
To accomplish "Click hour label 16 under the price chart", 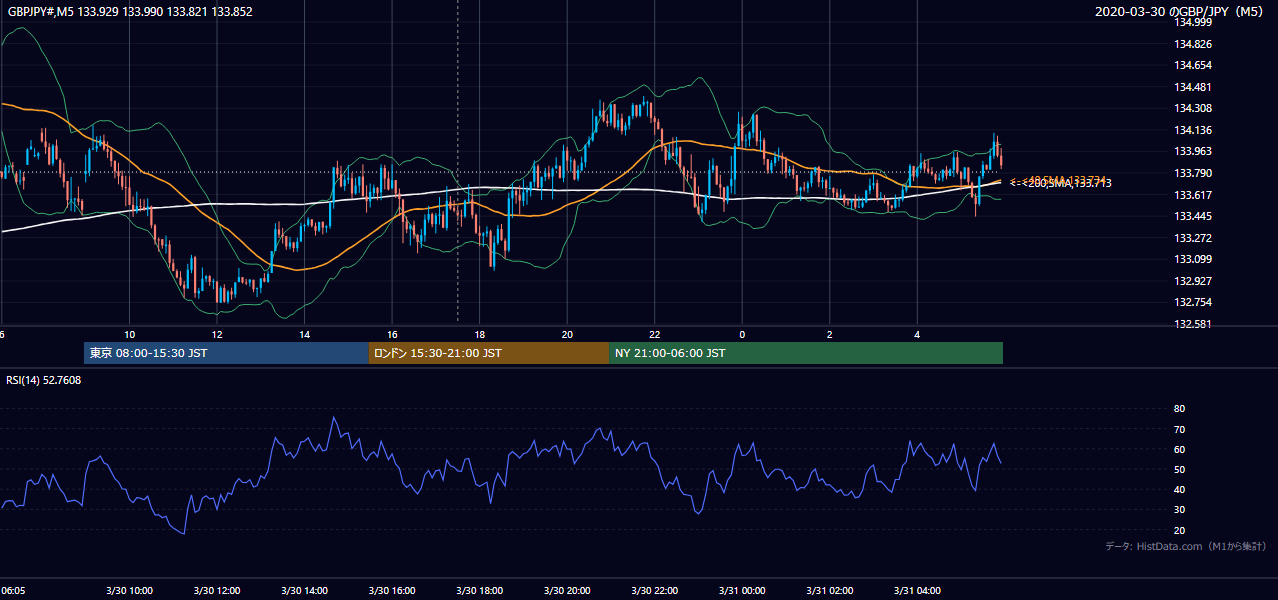I will click(x=392, y=334).
